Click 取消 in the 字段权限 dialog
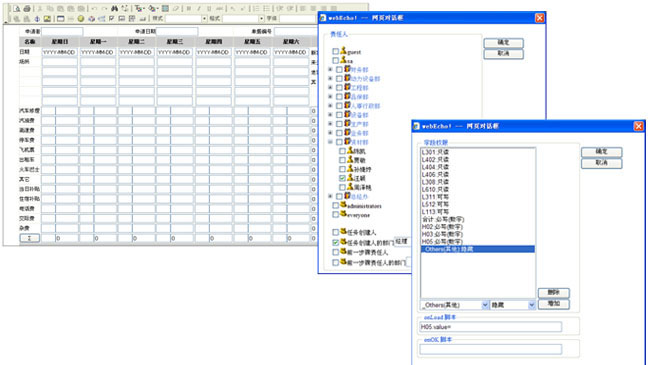 click(601, 163)
